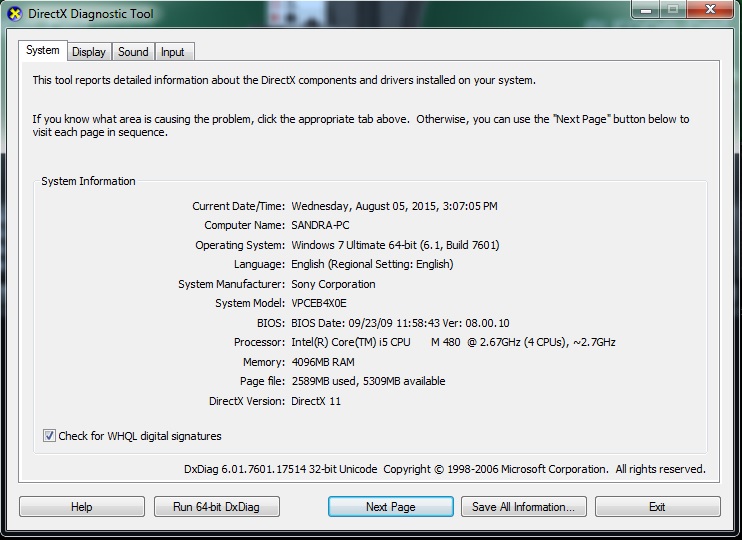Click the Page file label
This screenshot has width=742, height=540.
[263, 381]
